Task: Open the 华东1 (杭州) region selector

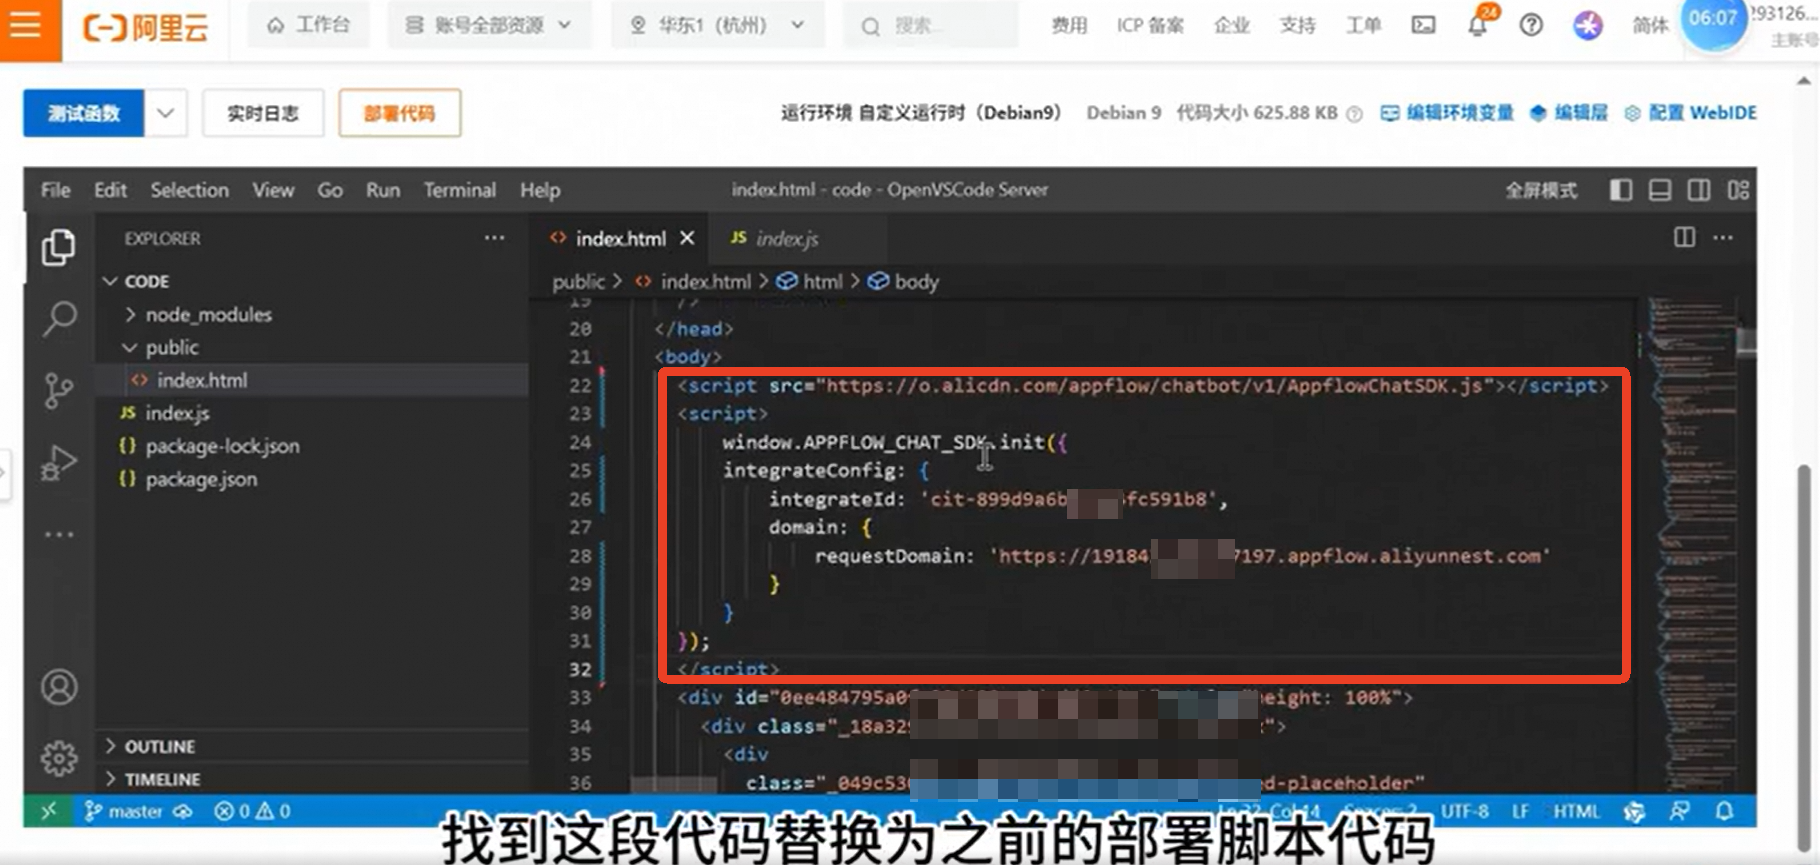Action: [717, 25]
